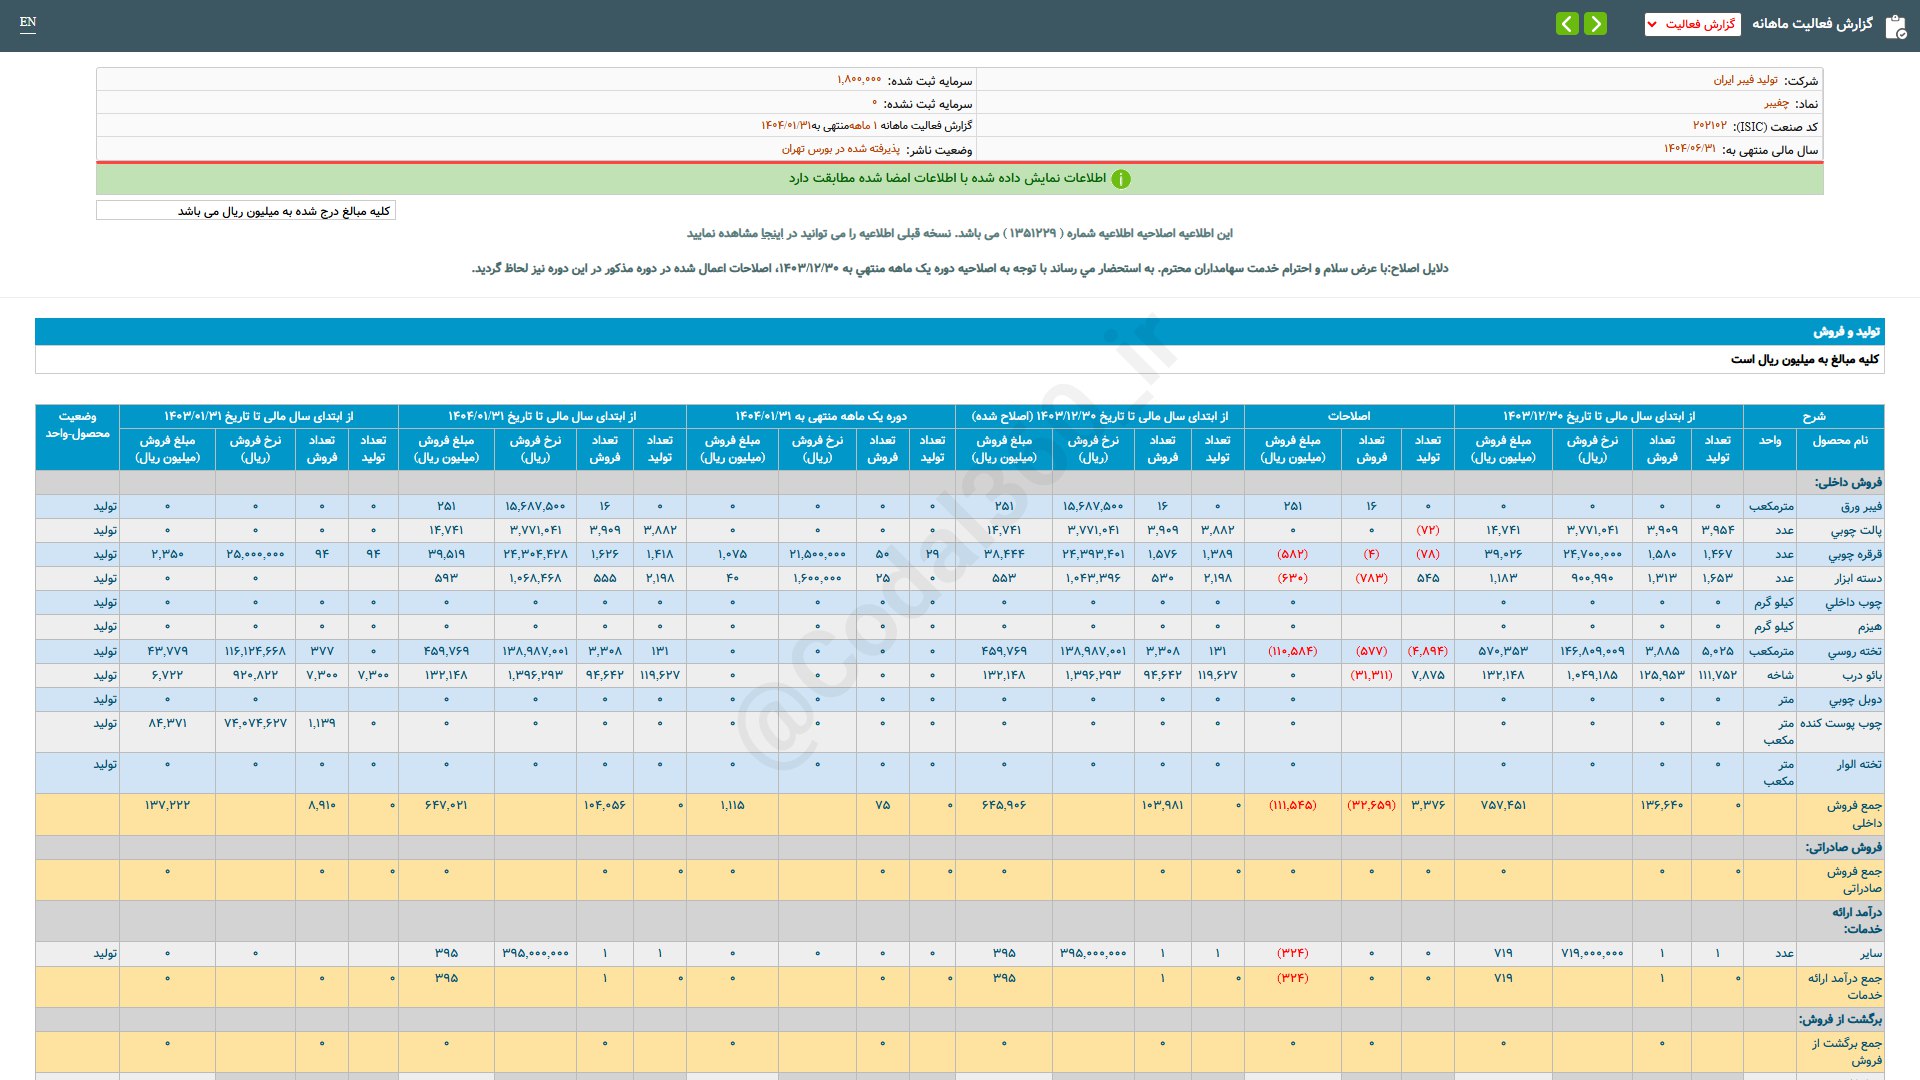
Task: Click the info icon in the green confirmation banner
Action: [x=1123, y=180]
